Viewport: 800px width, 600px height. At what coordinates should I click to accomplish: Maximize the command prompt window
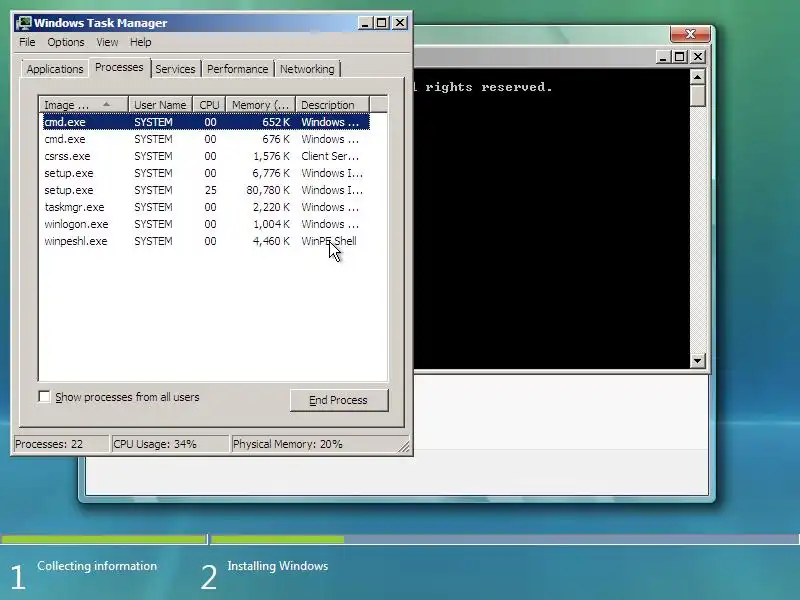coord(680,57)
